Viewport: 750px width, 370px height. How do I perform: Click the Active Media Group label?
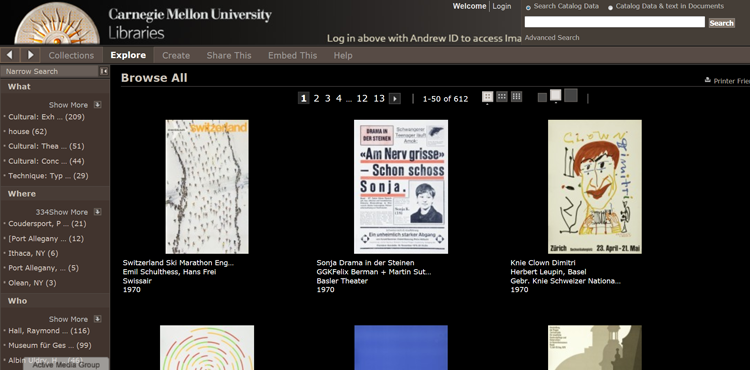coord(66,365)
